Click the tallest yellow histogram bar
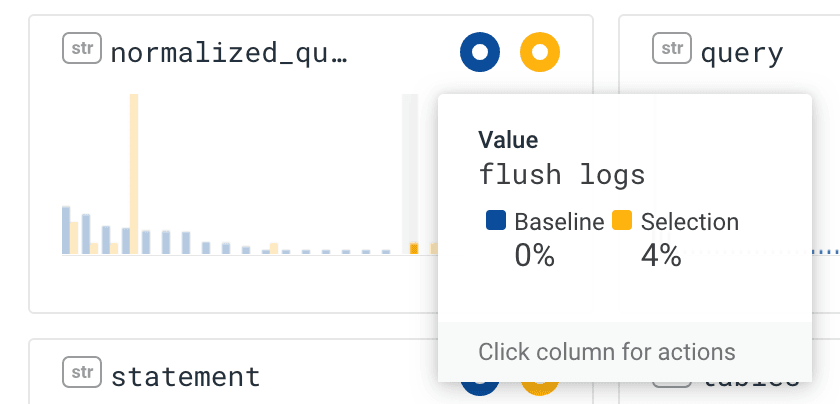 (134, 173)
